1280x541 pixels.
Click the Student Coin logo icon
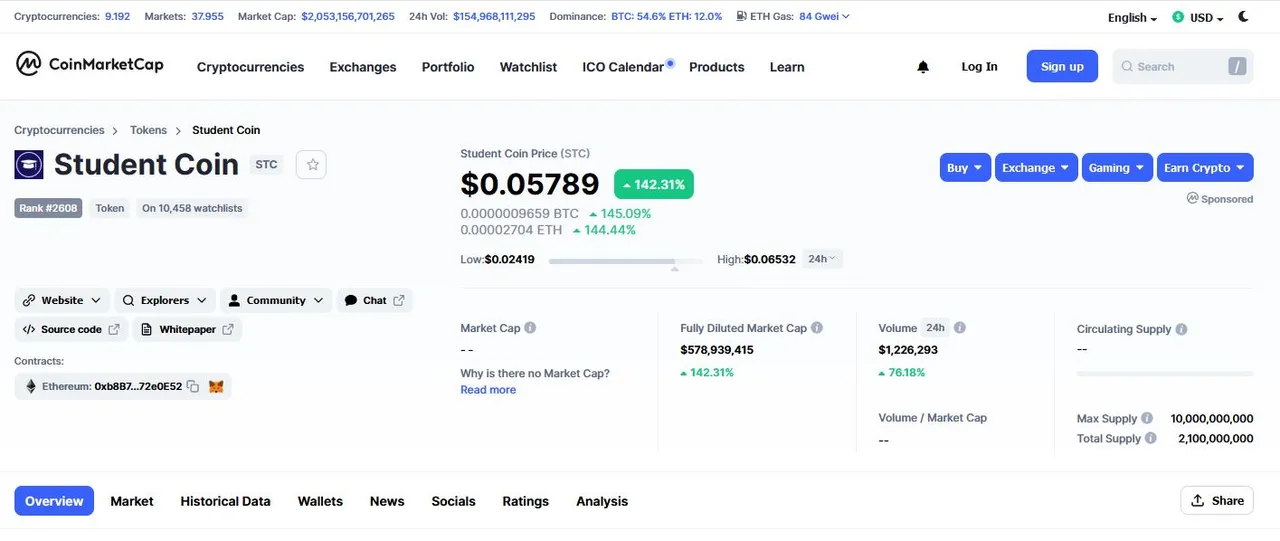point(29,164)
